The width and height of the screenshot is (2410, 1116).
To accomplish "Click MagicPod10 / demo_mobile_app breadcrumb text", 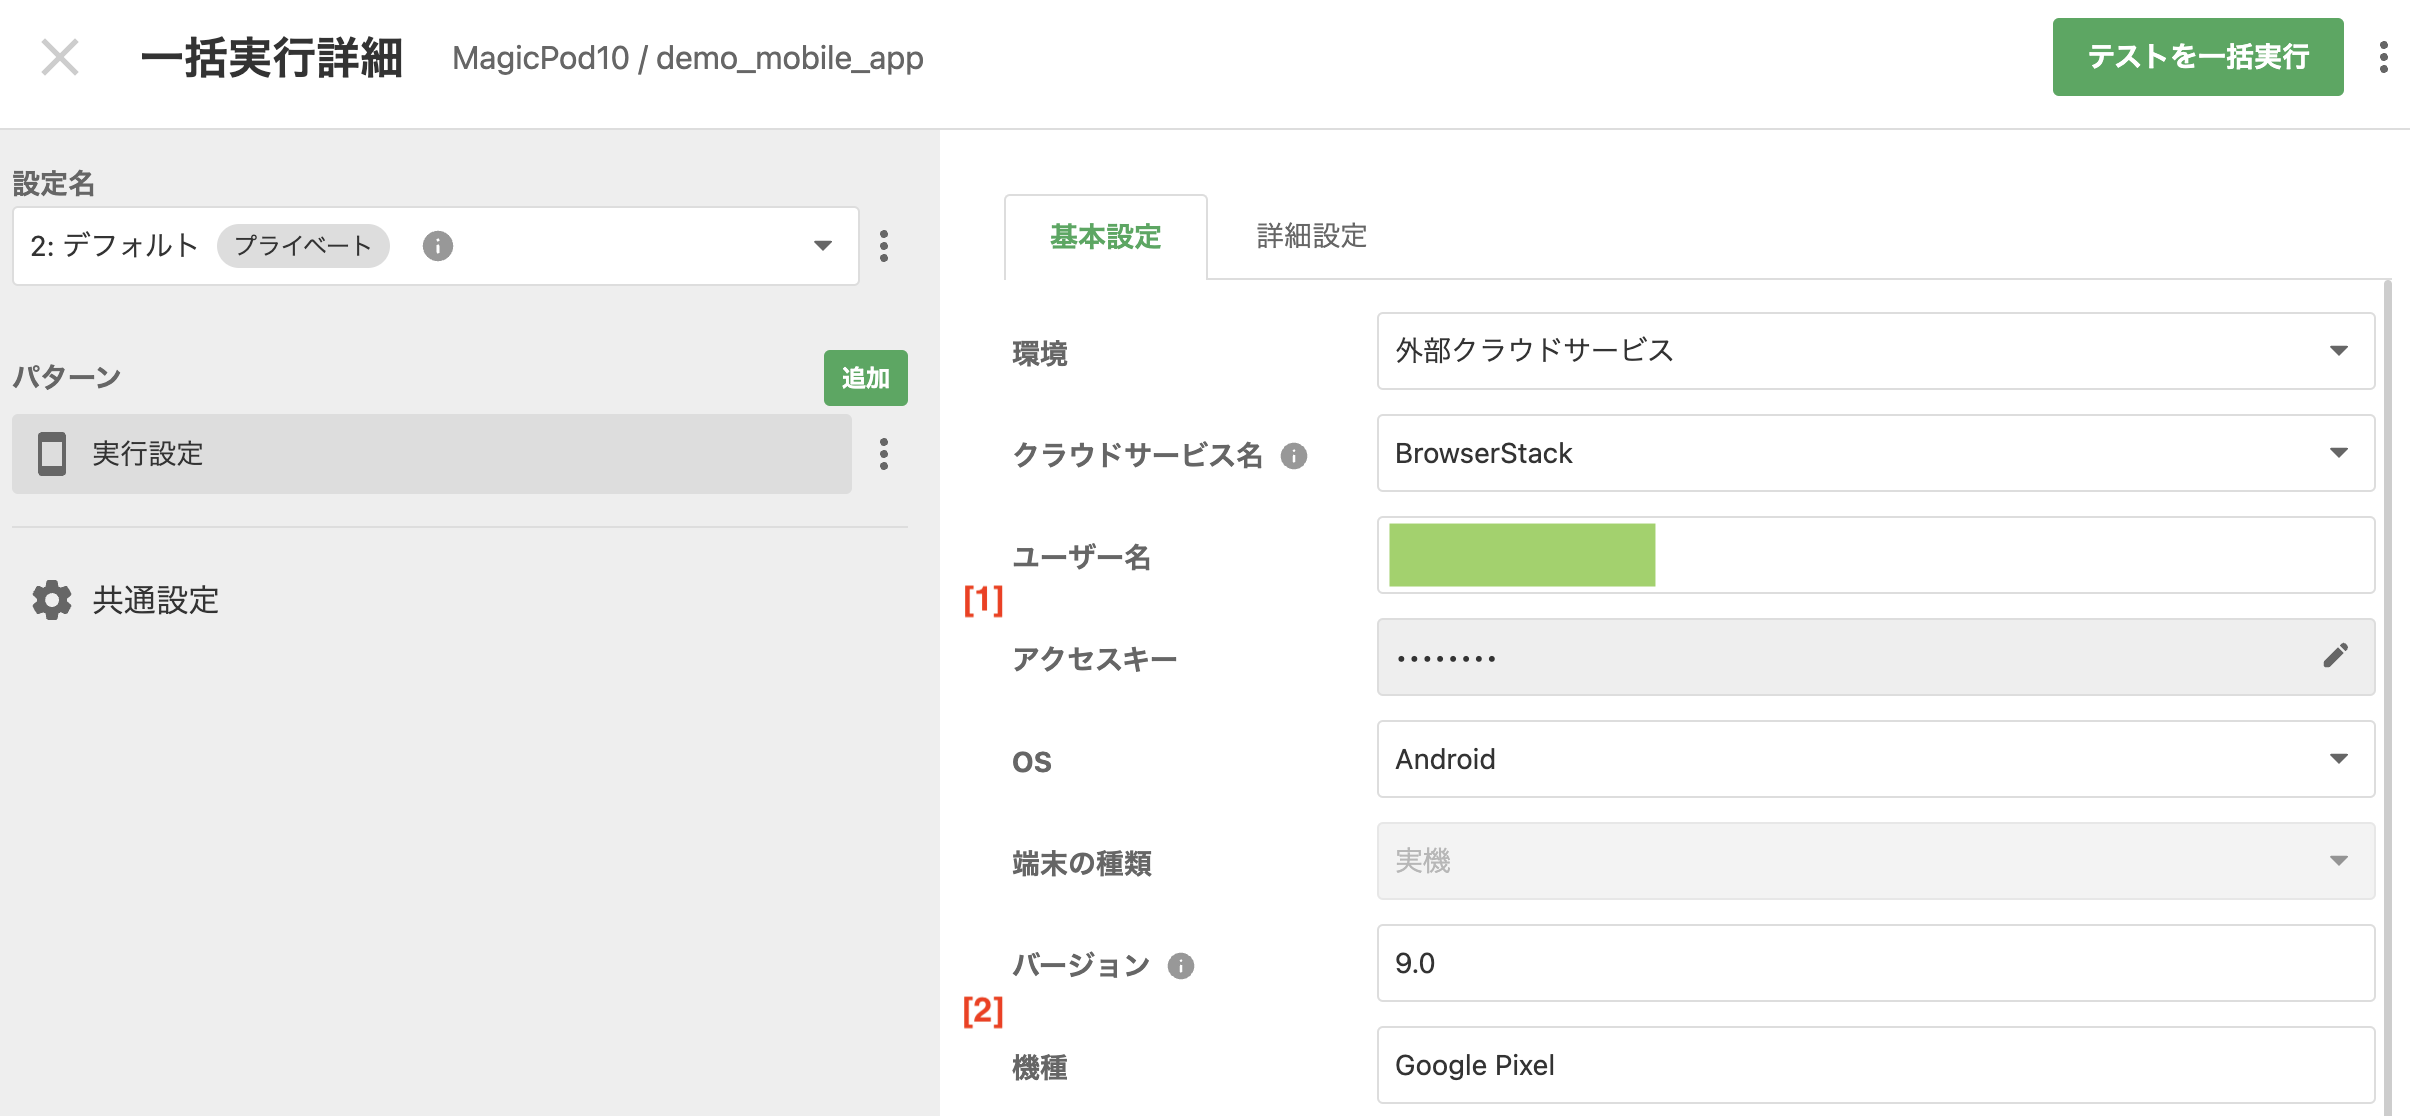I will [688, 58].
